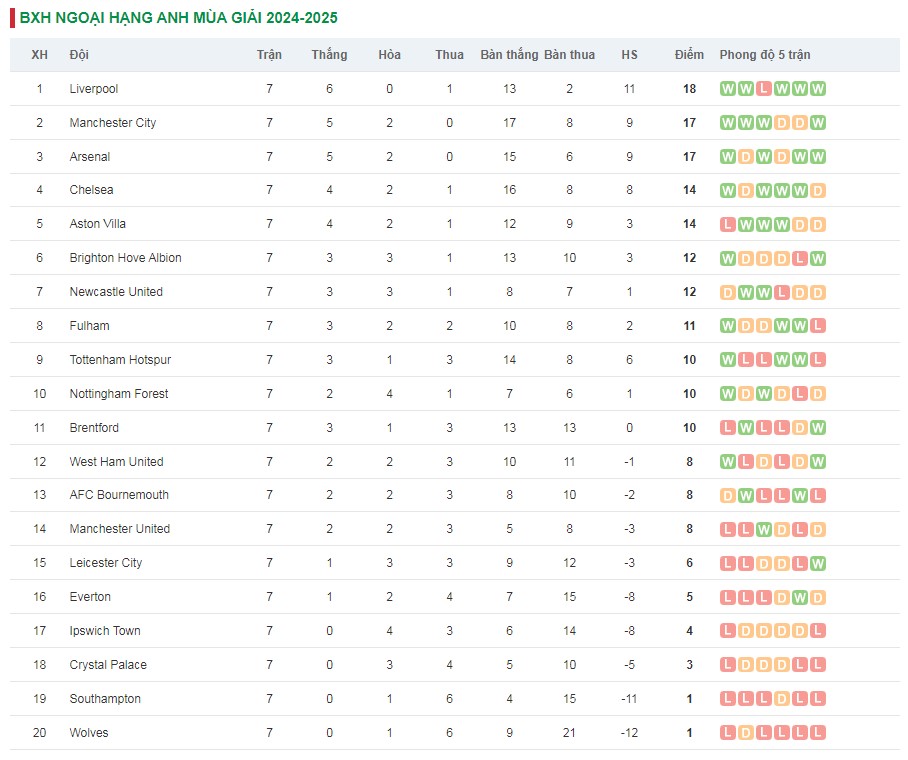
Task: Click Chelsea's 16 goals scored value
Action: pos(510,189)
